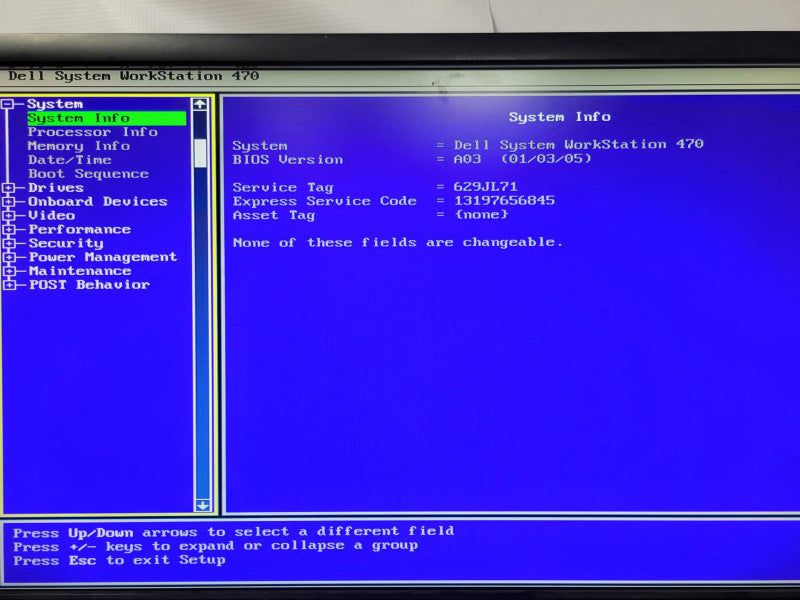Select the highlighted System Info entry
Image resolution: width=800 pixels, height=600 pixels.
tap(107, 118)
